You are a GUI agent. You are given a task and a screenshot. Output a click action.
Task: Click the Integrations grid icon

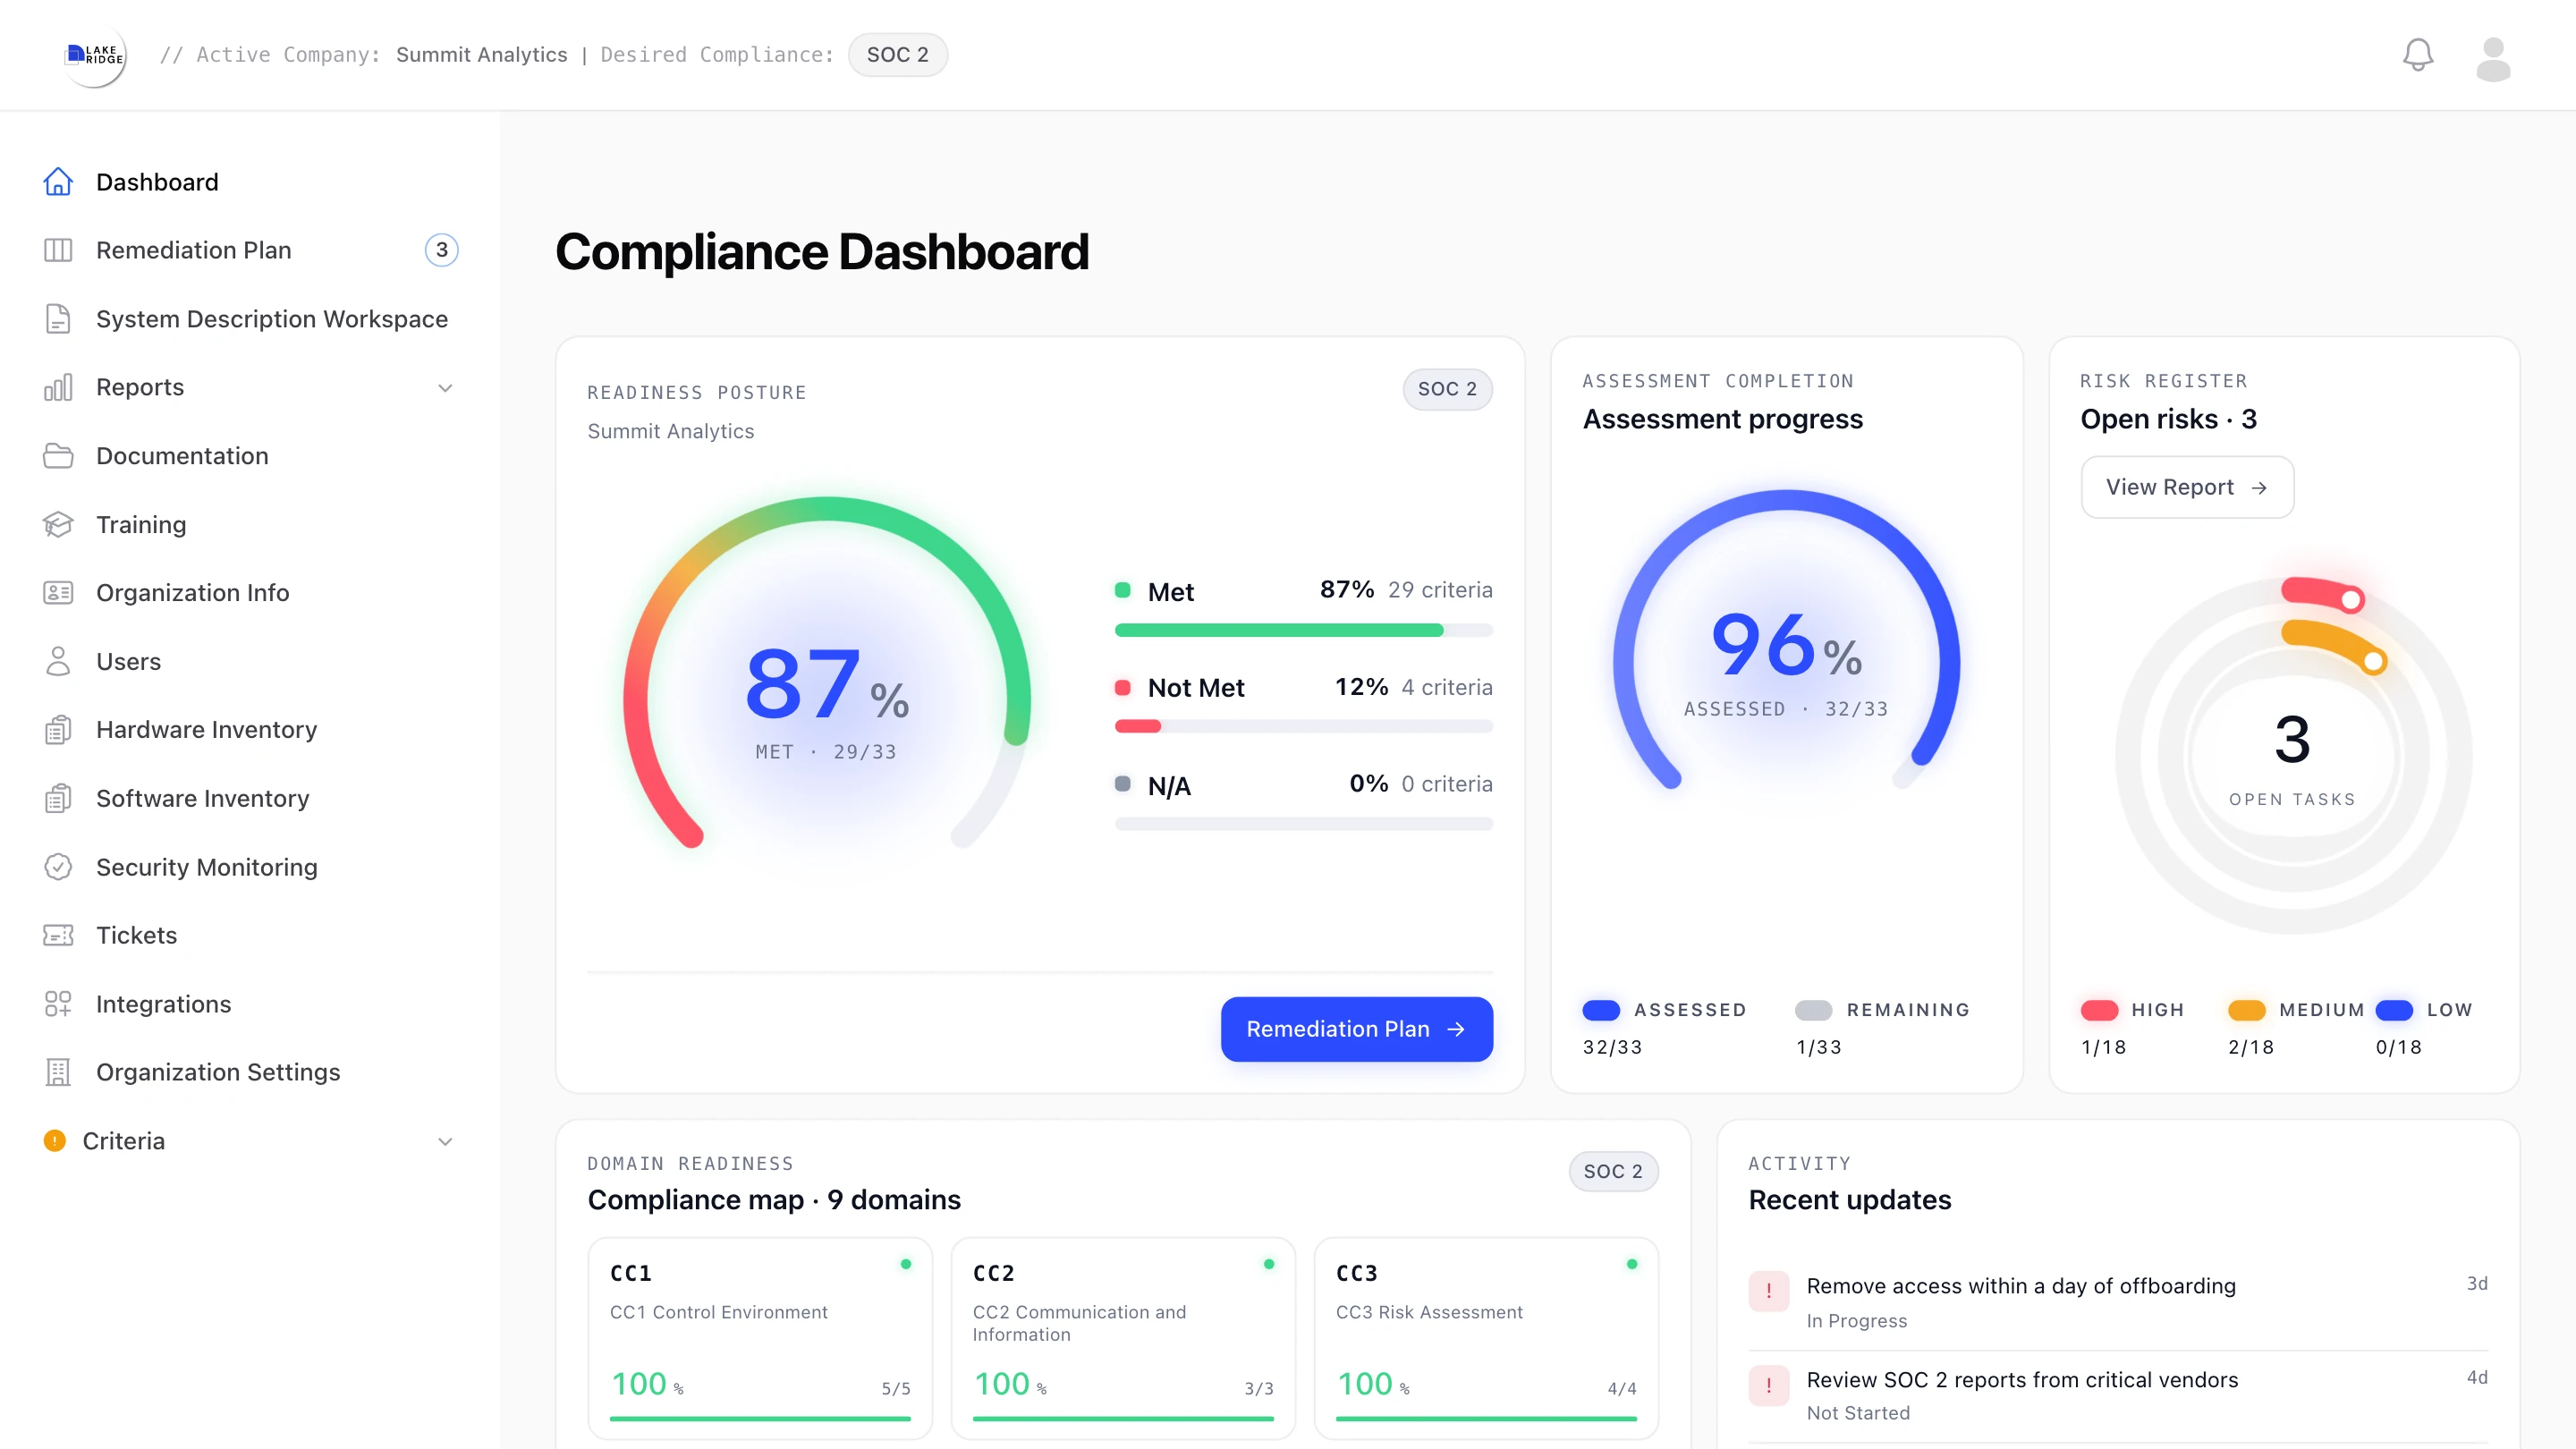[58, 1004]
